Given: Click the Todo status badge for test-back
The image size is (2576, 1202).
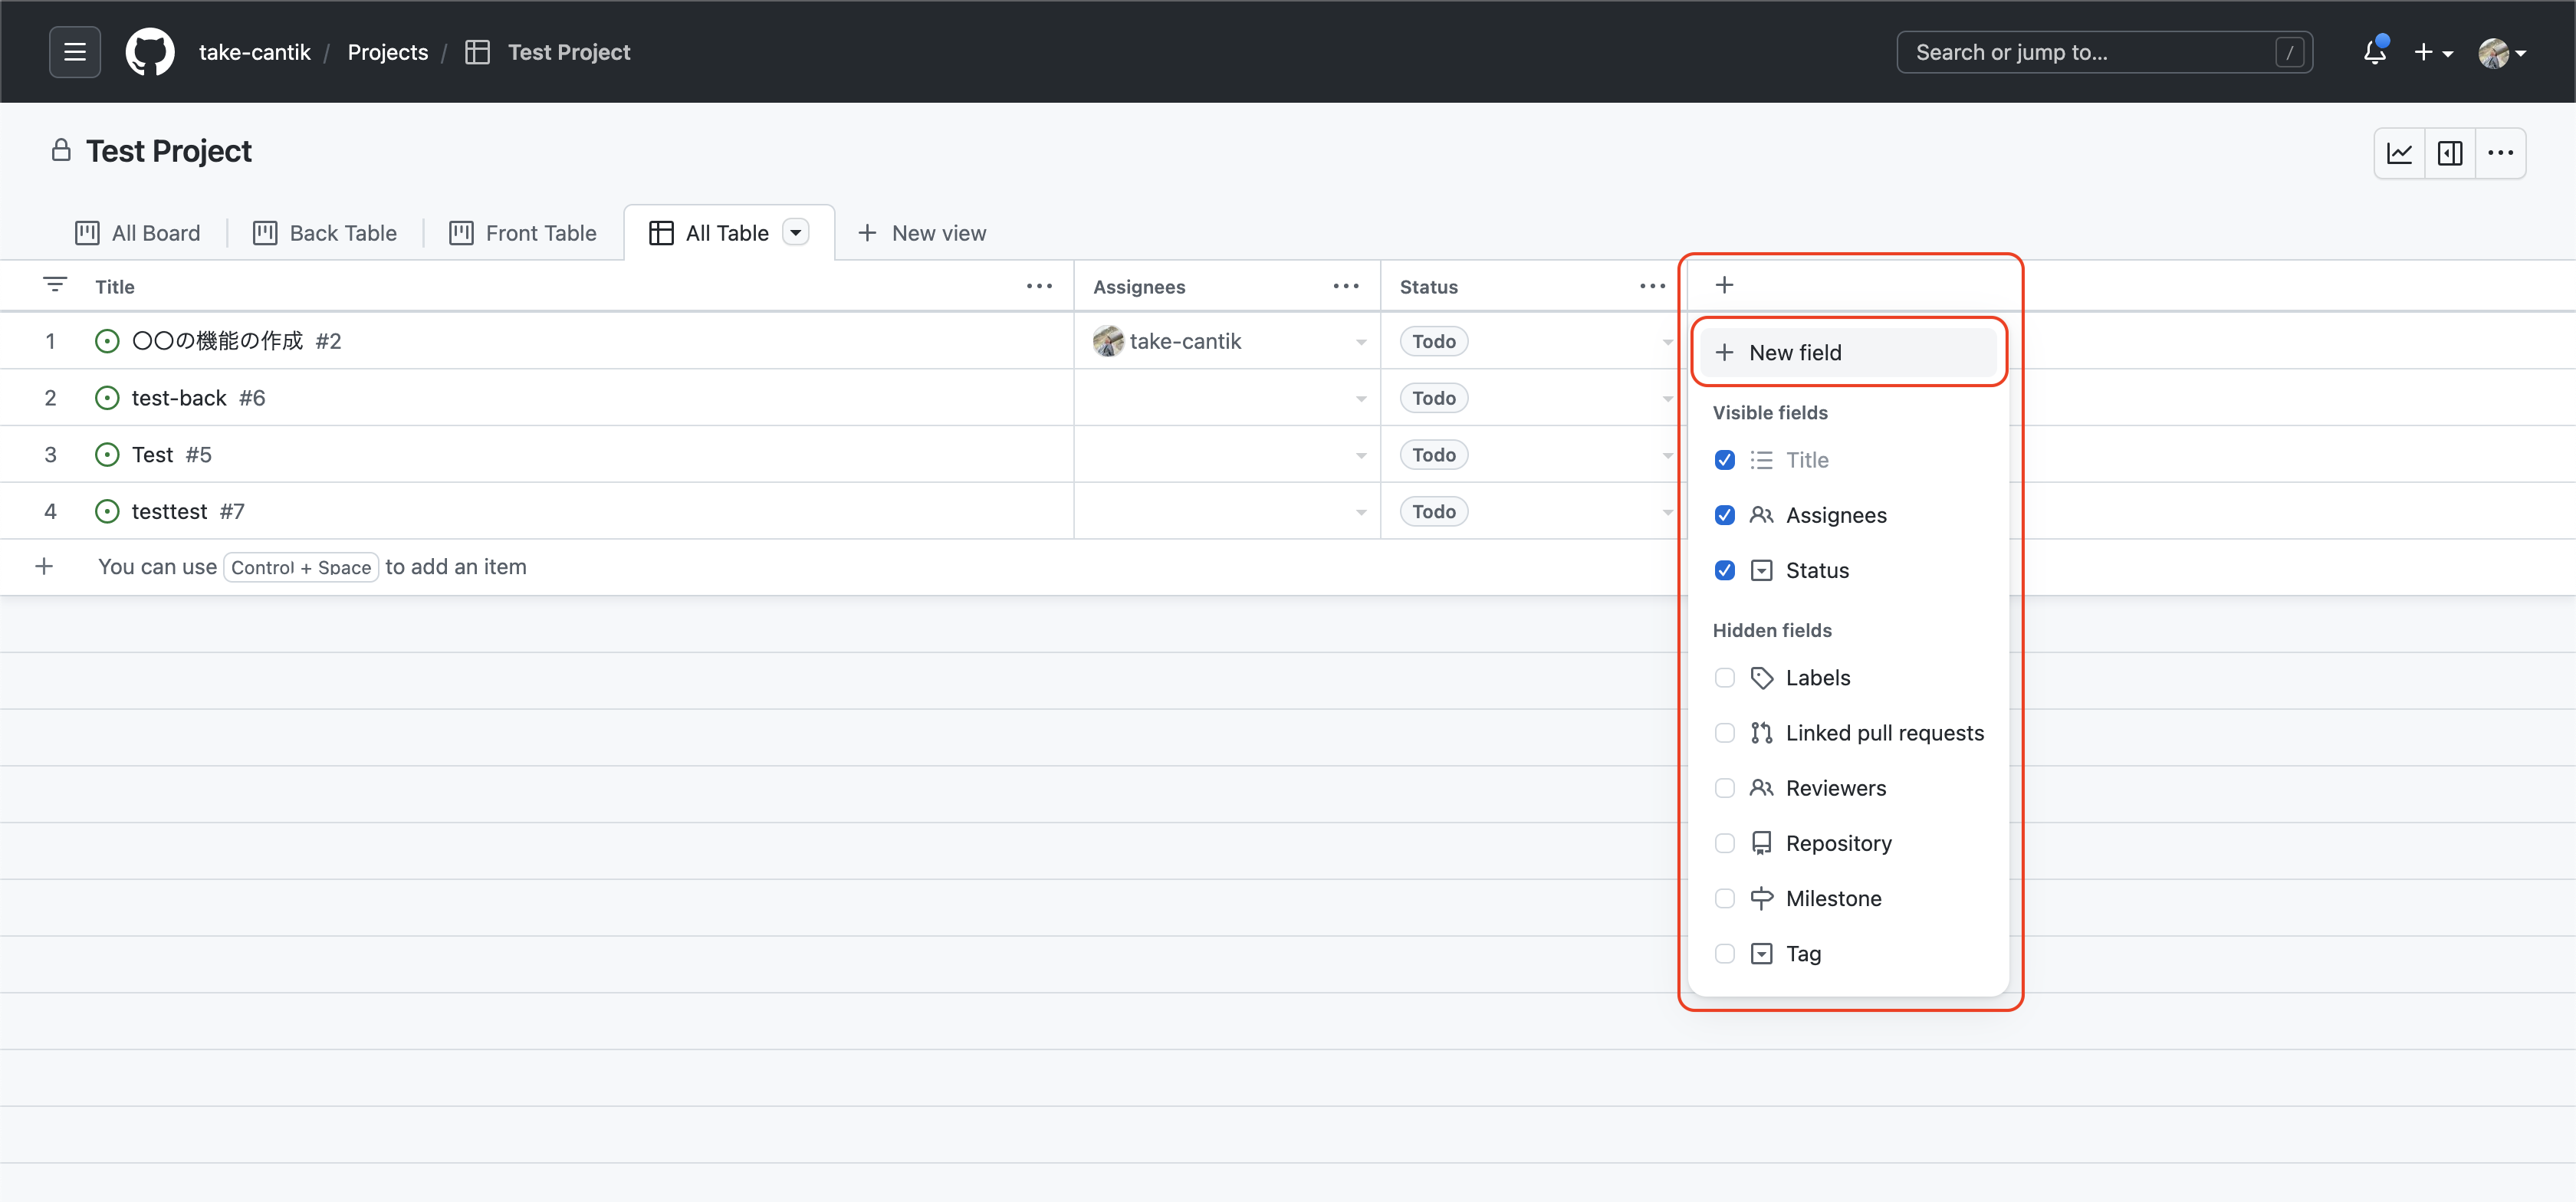Looking at the screenshot, I should [x=1433, y=398].
